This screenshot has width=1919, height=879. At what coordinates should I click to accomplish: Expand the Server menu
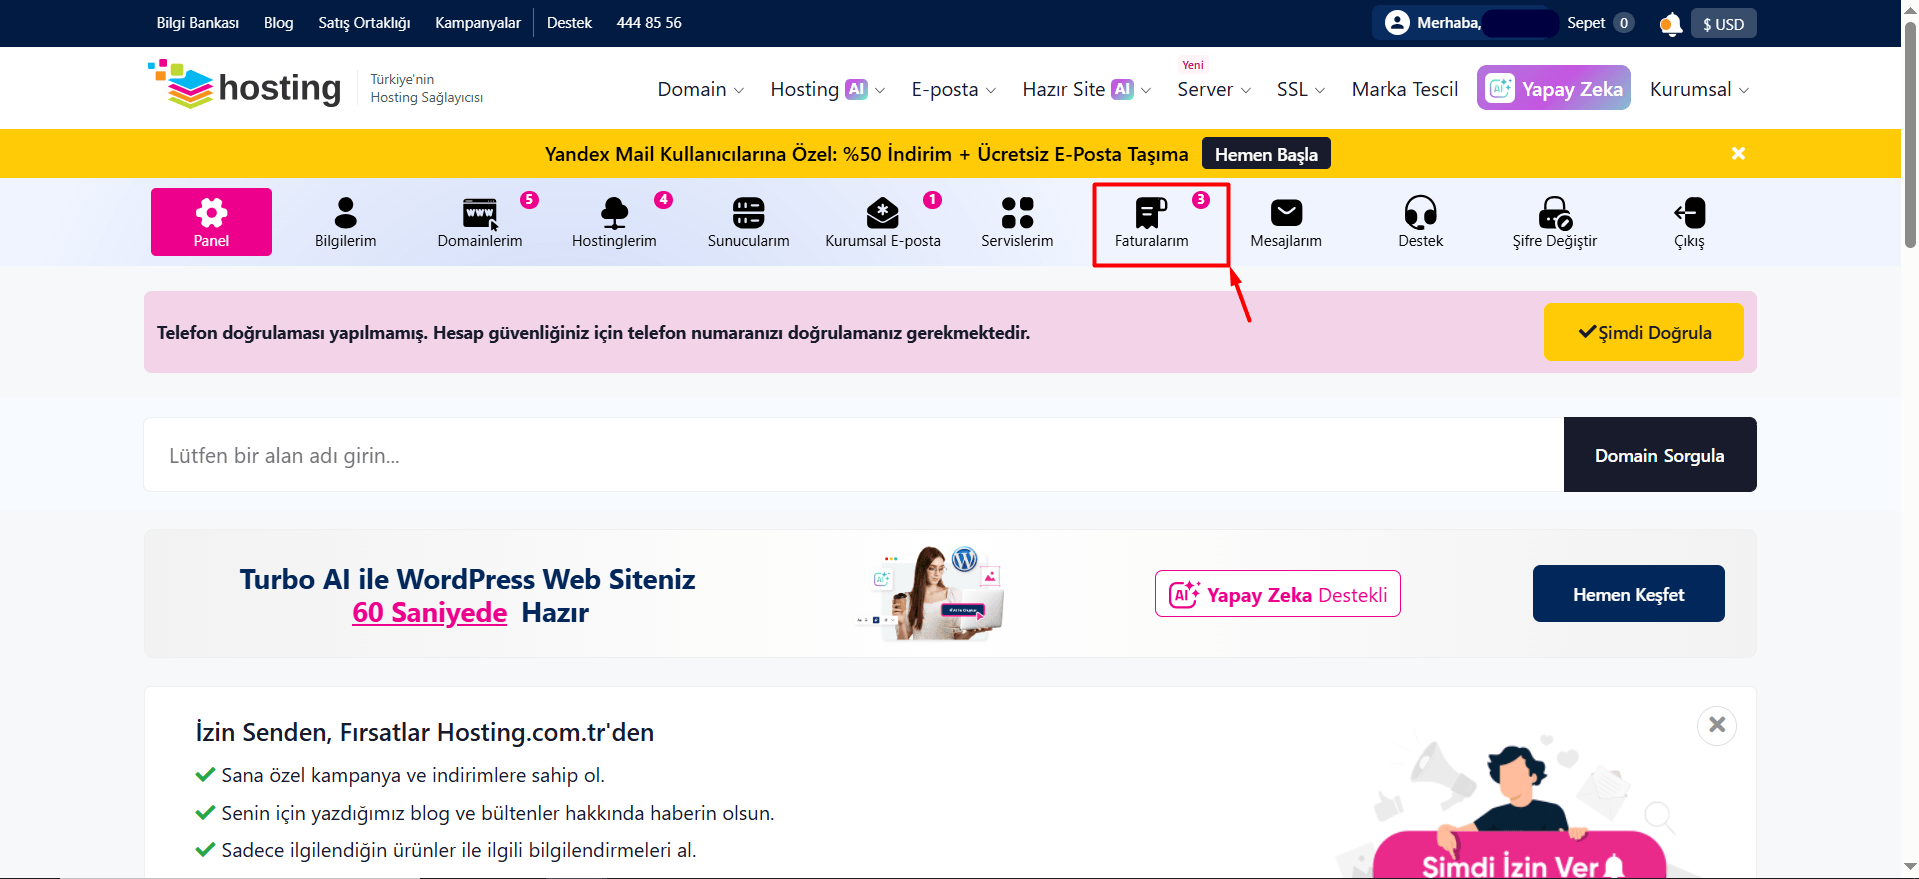click(x=1214, y=89)
